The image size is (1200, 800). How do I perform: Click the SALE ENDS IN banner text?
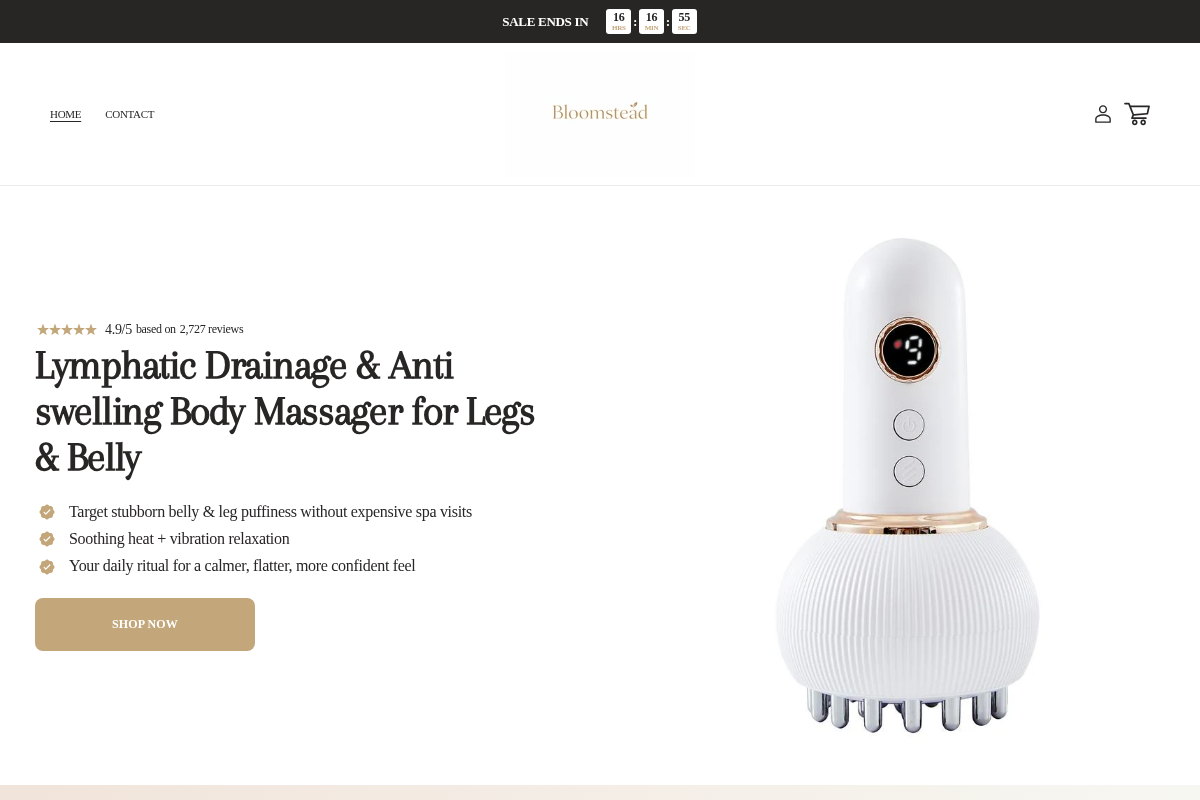tap(545, 21)
